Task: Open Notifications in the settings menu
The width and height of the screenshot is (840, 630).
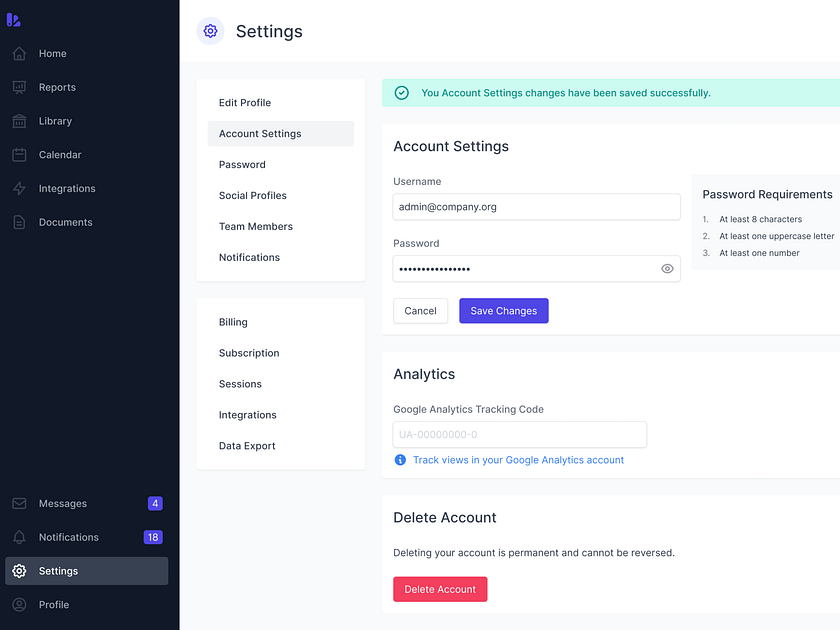Action: 281,258
